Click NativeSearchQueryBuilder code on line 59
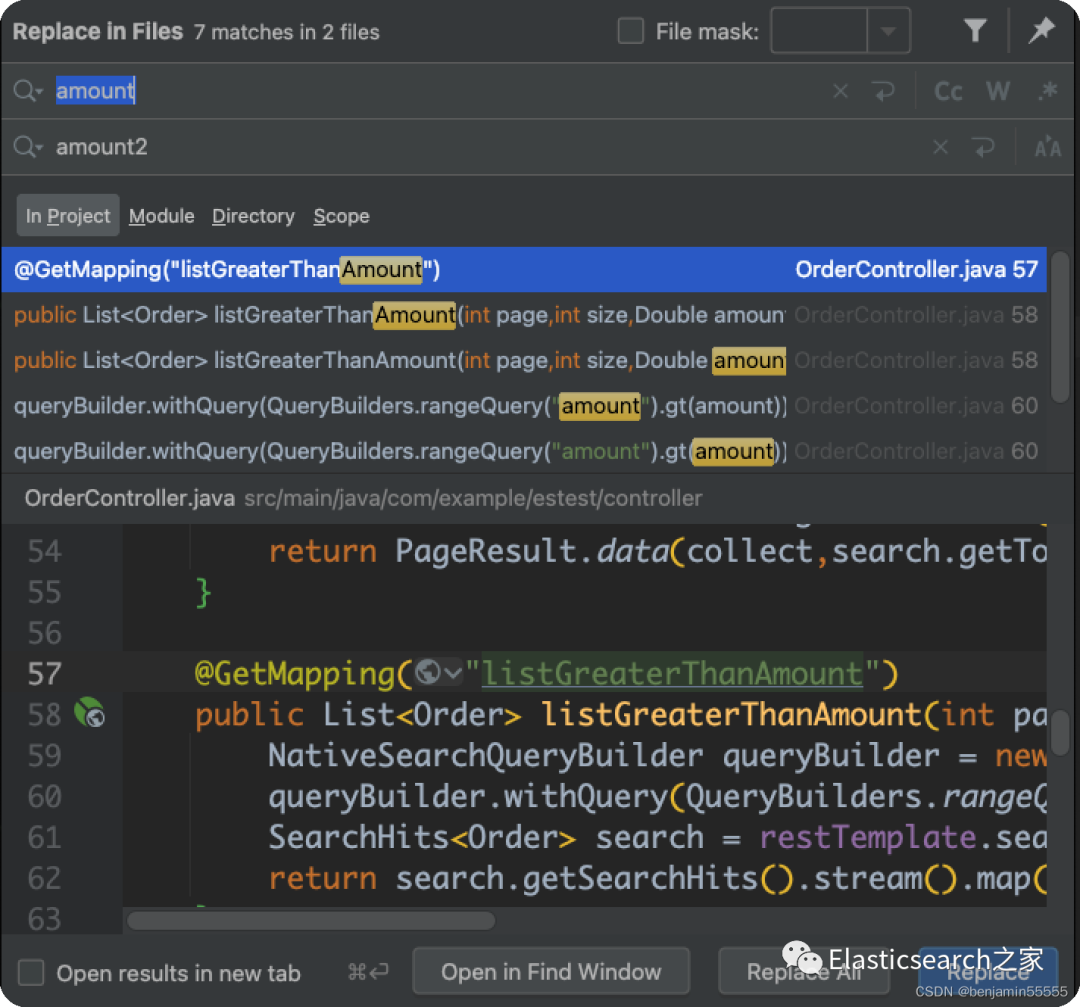This screenshot has height=1007, width=1080. [486, 756]
